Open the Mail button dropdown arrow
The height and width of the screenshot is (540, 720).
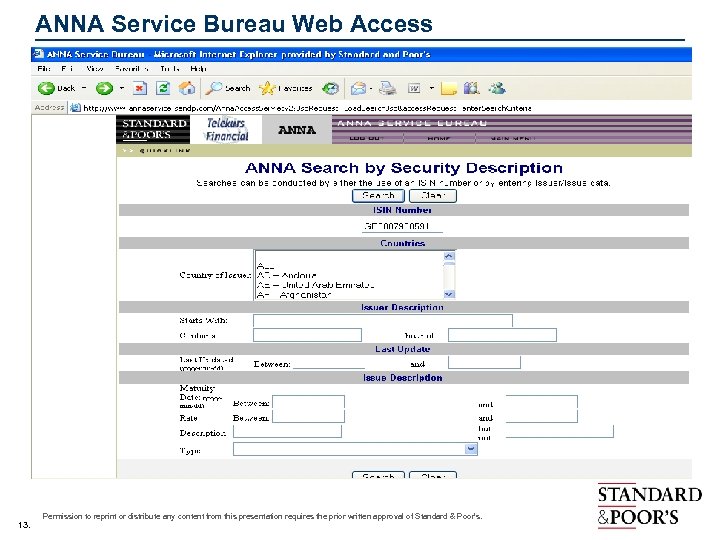point(371,88)
